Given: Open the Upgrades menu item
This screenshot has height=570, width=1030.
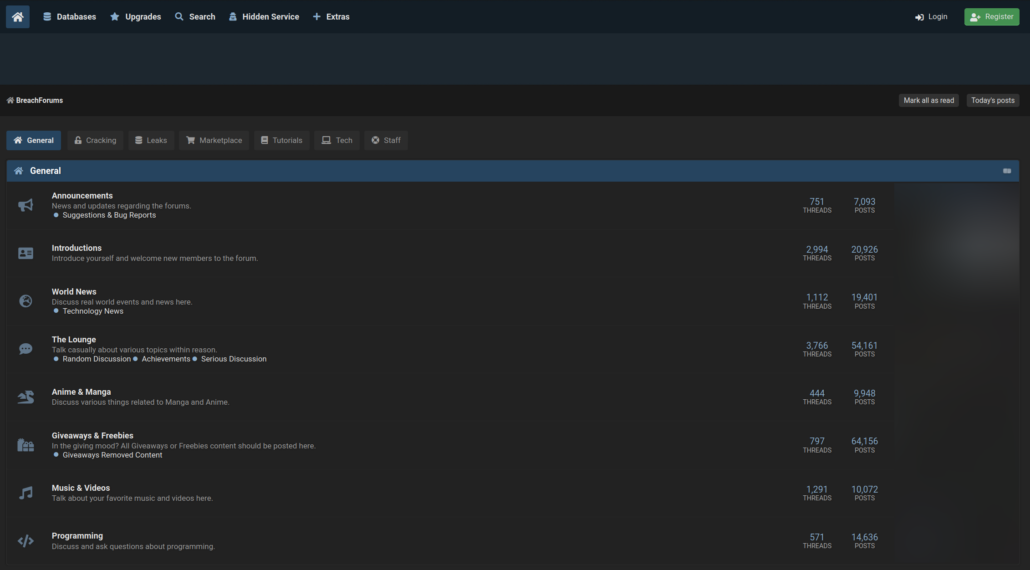Looking at the screenshot, I should click(135, 17).
